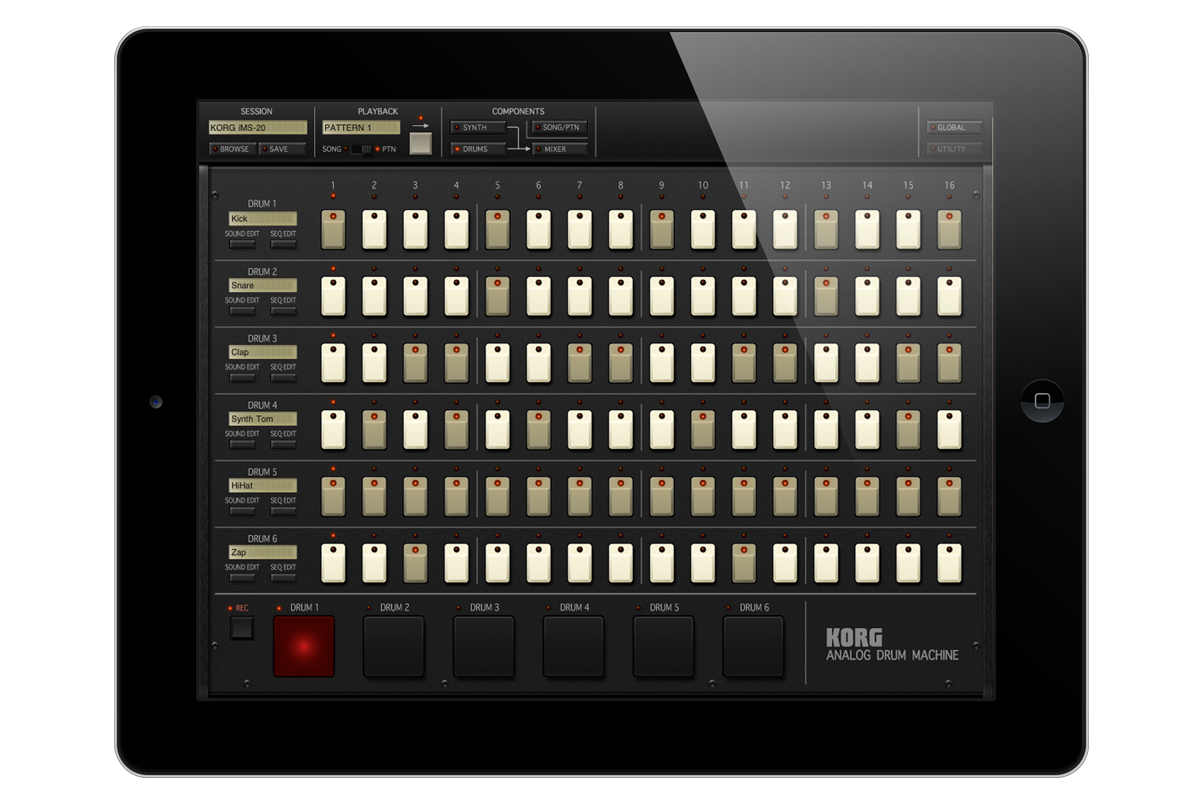
Task: Open the Synth Tom sound selector
Action: [263, 419]
